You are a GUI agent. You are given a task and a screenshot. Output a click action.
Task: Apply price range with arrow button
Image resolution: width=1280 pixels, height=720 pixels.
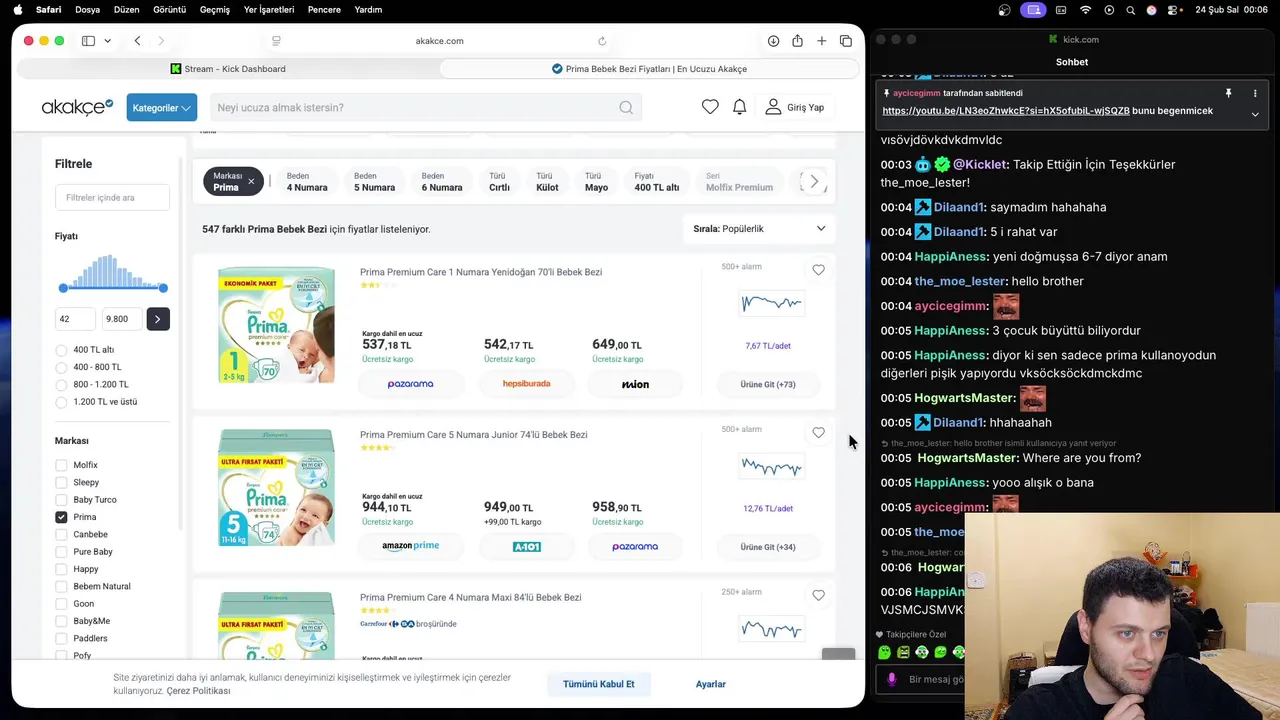(157, 319)
